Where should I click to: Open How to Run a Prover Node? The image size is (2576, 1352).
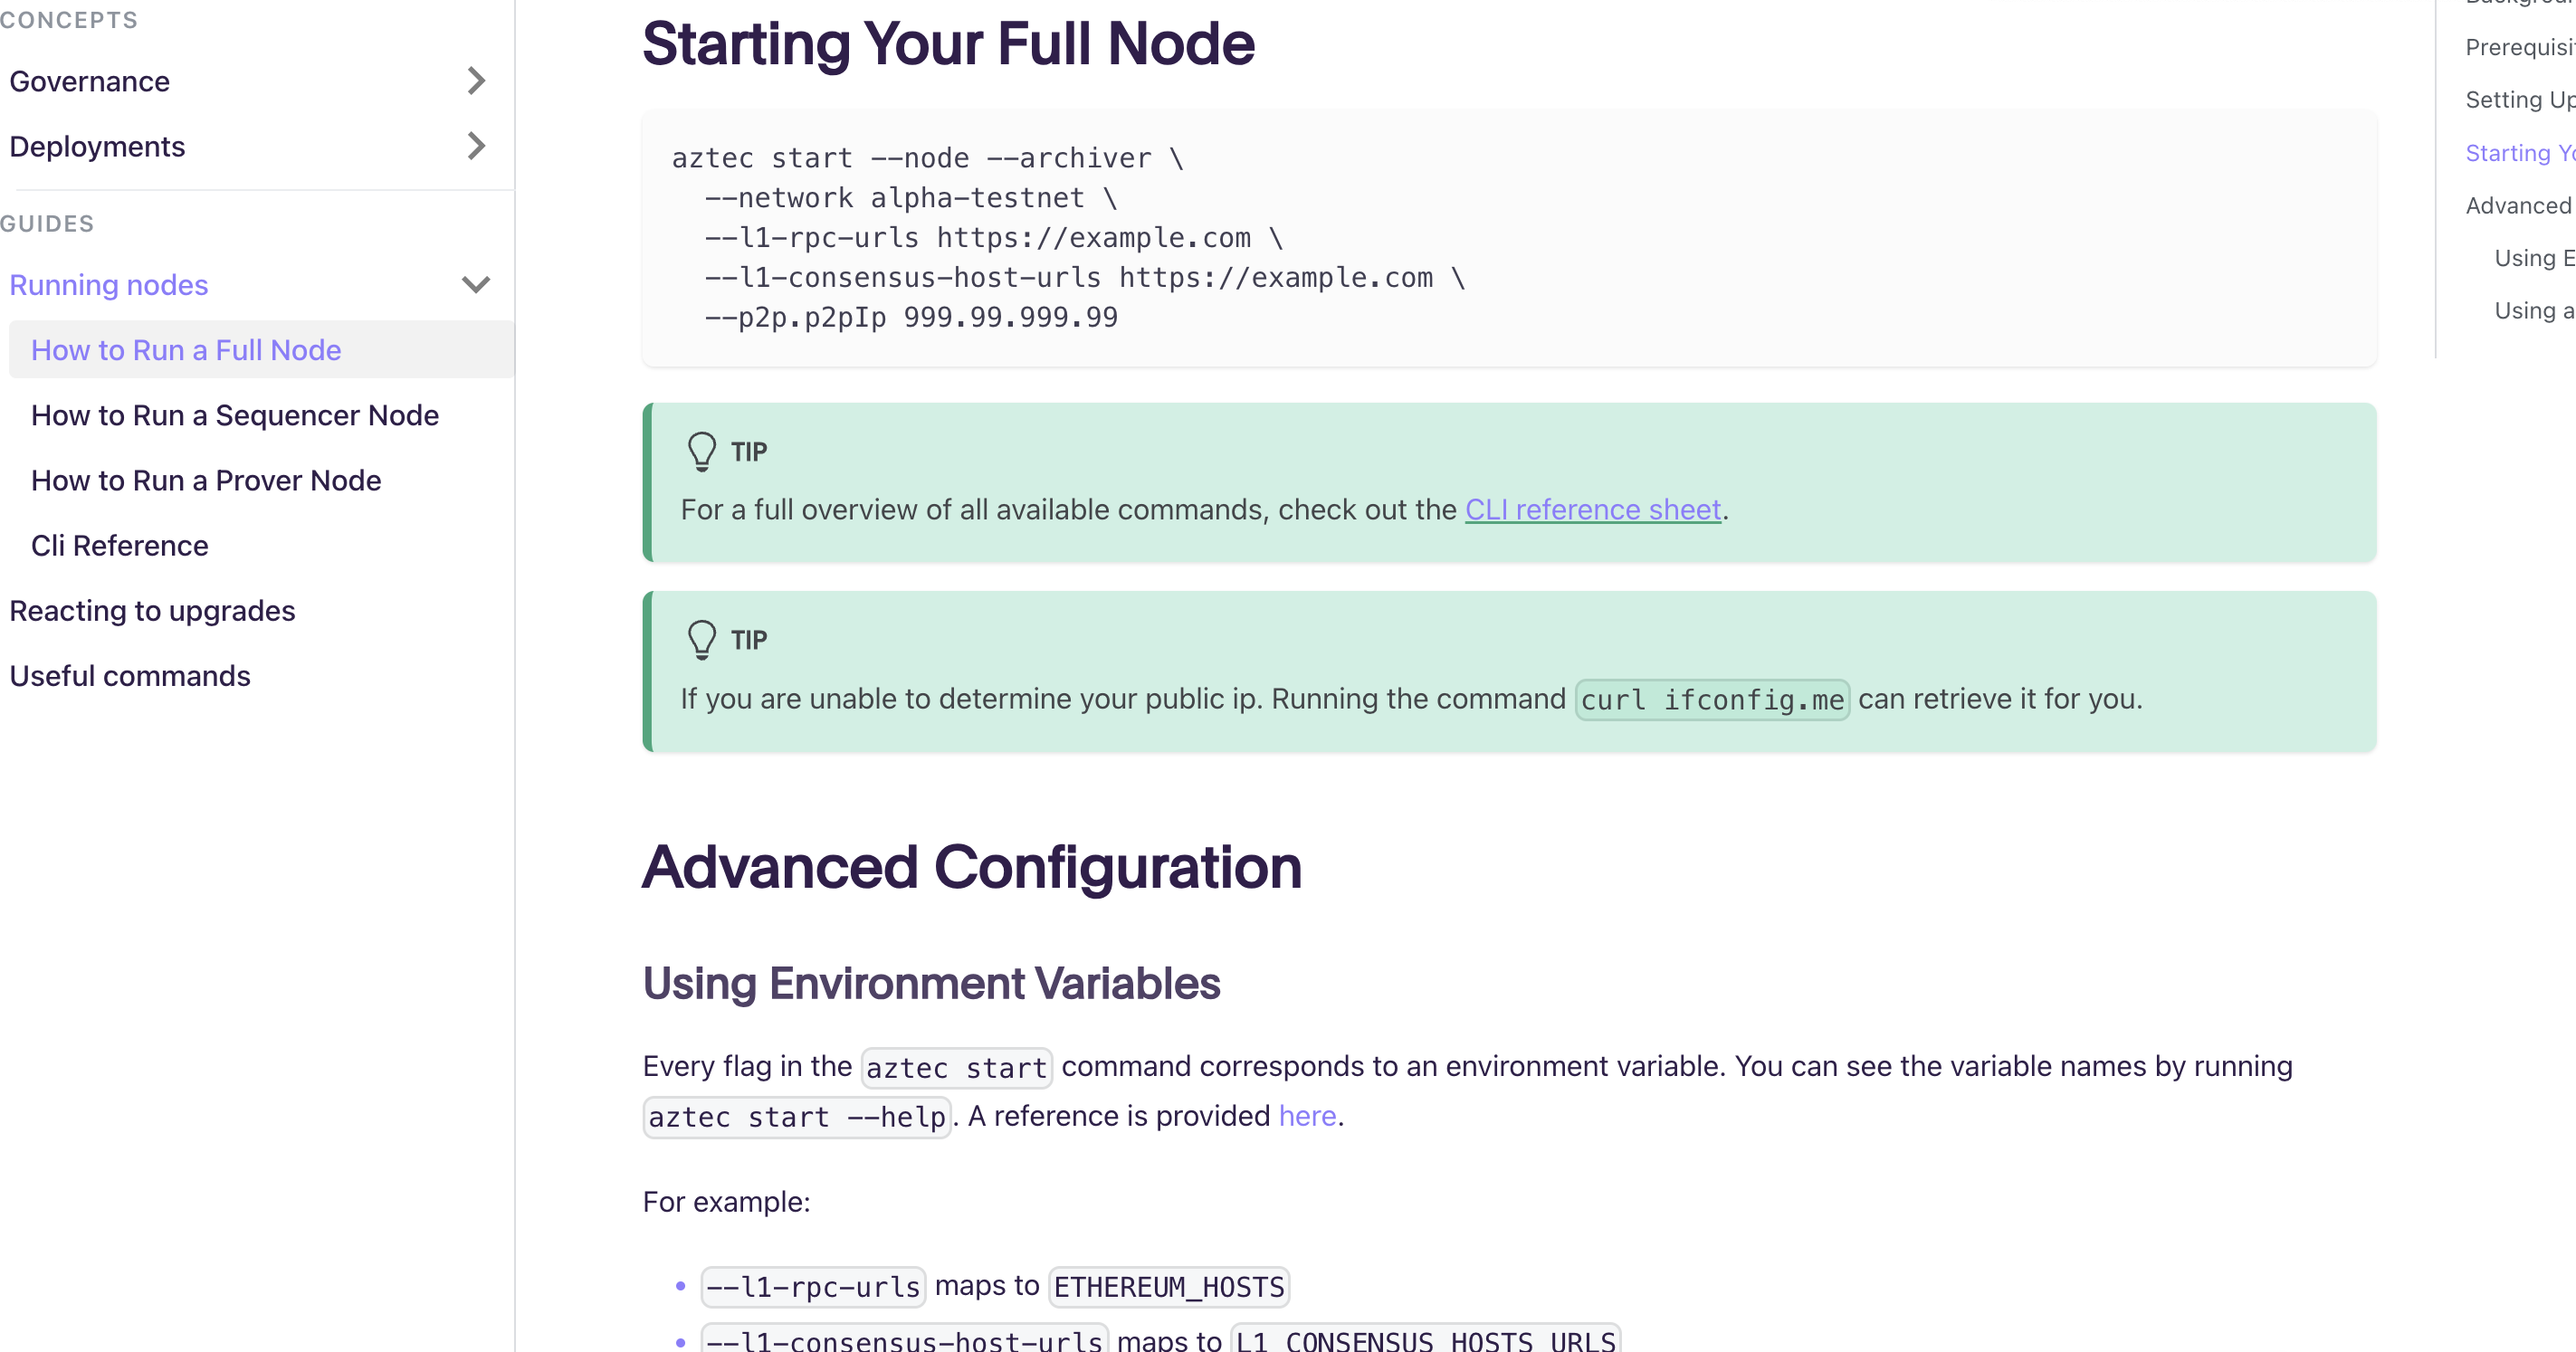coord(206,480)
